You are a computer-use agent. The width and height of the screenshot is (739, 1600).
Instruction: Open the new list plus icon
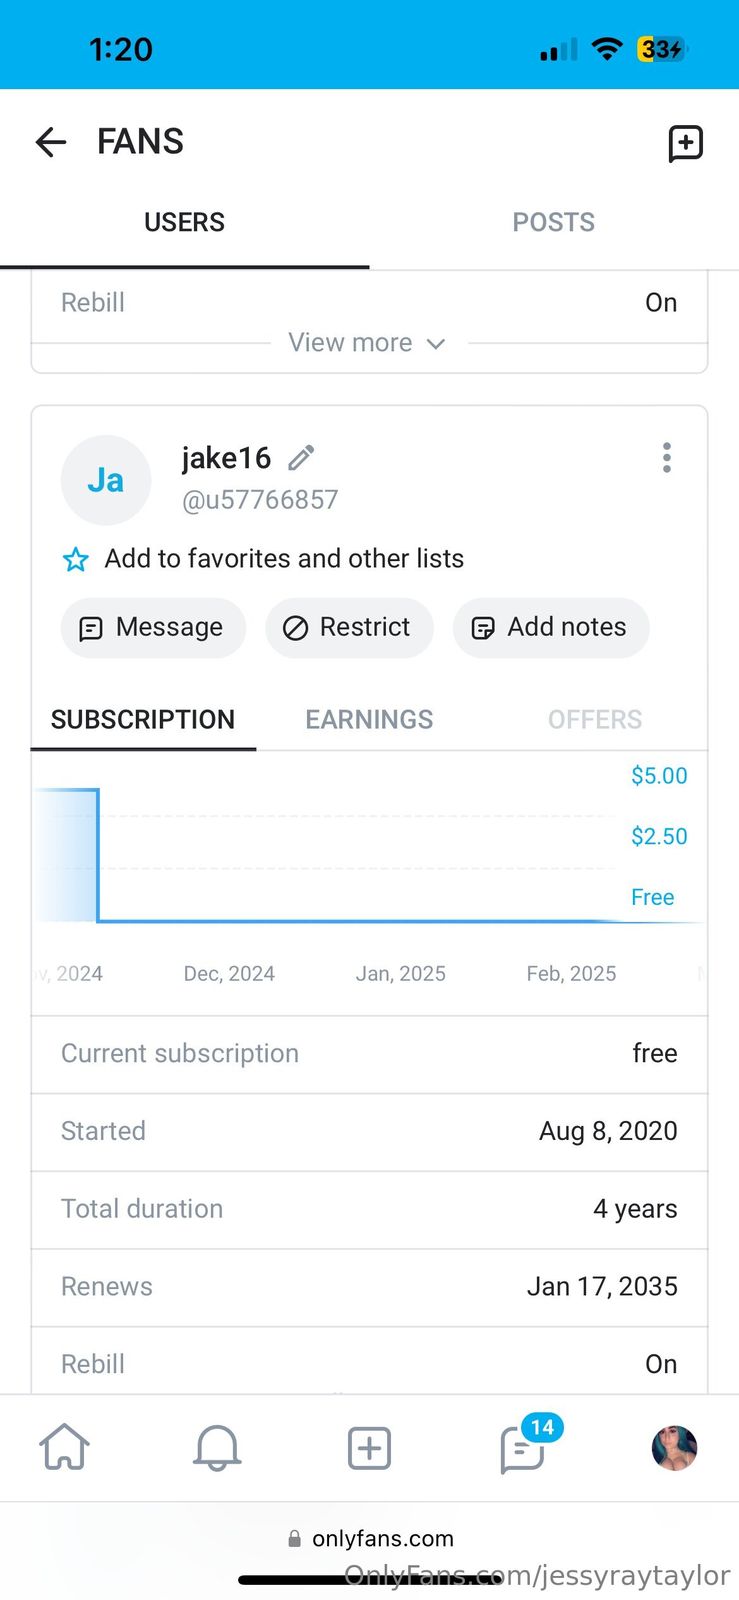click(x=685, y=143)
